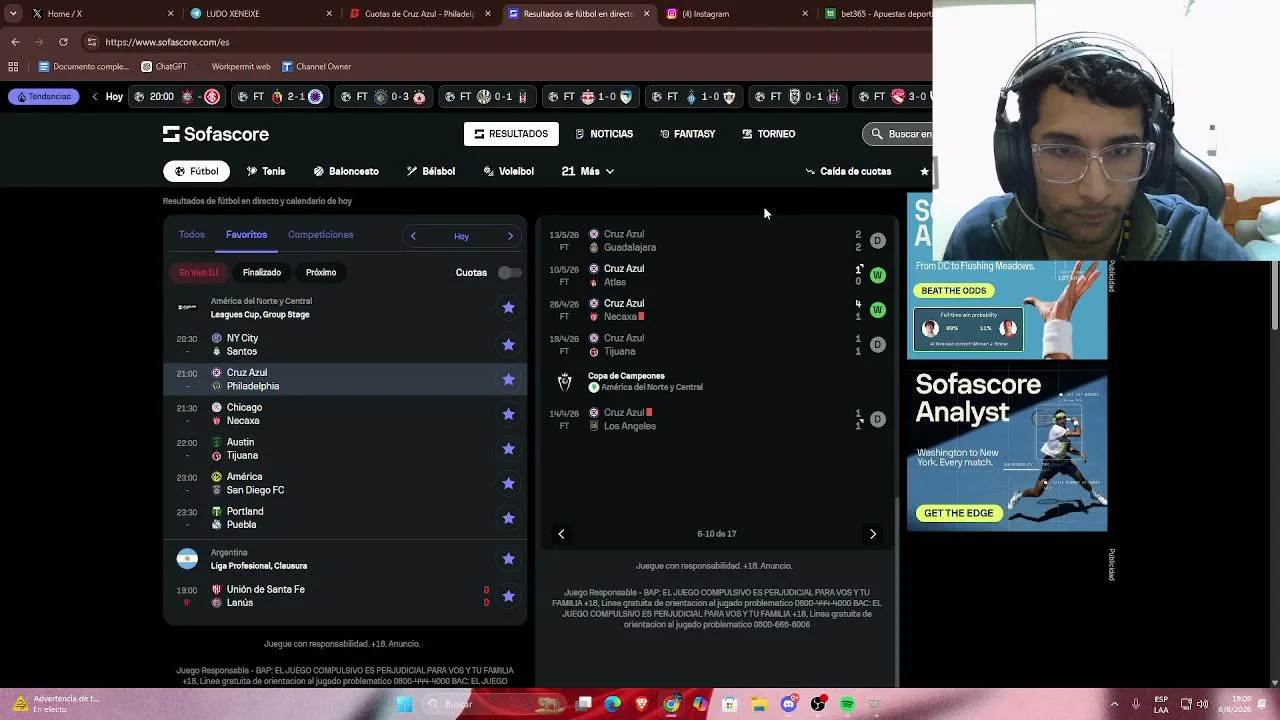
Task: Click the D badge on the Tijuana result
Action: pyautogui.click(x=878, y=345)
